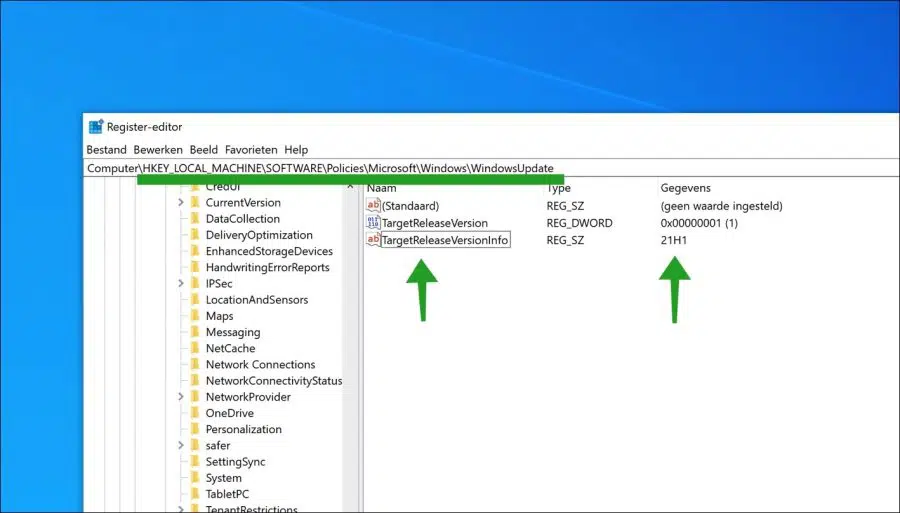Click the NetworkConnectivityStatus folder icon
This screenshot has width=900, height=513.
tap(195, 380)
